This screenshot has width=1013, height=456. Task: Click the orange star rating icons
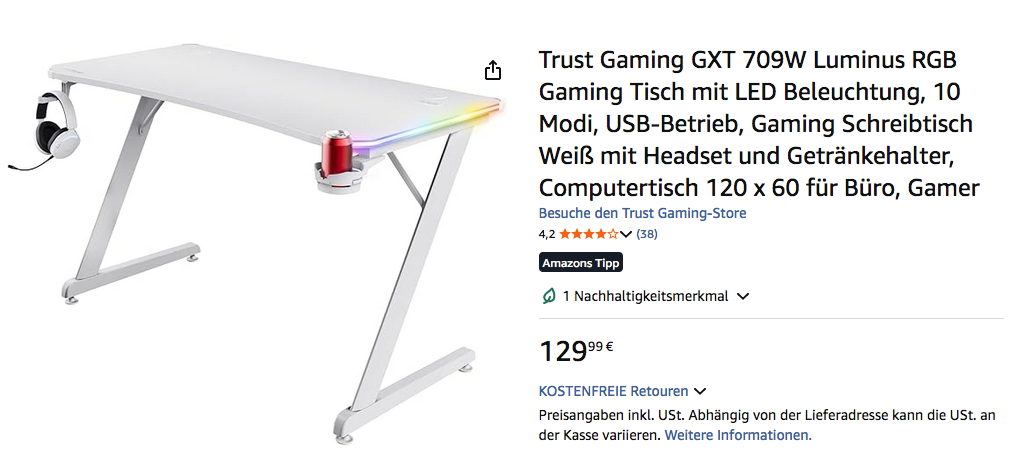(x=588, y=234)
